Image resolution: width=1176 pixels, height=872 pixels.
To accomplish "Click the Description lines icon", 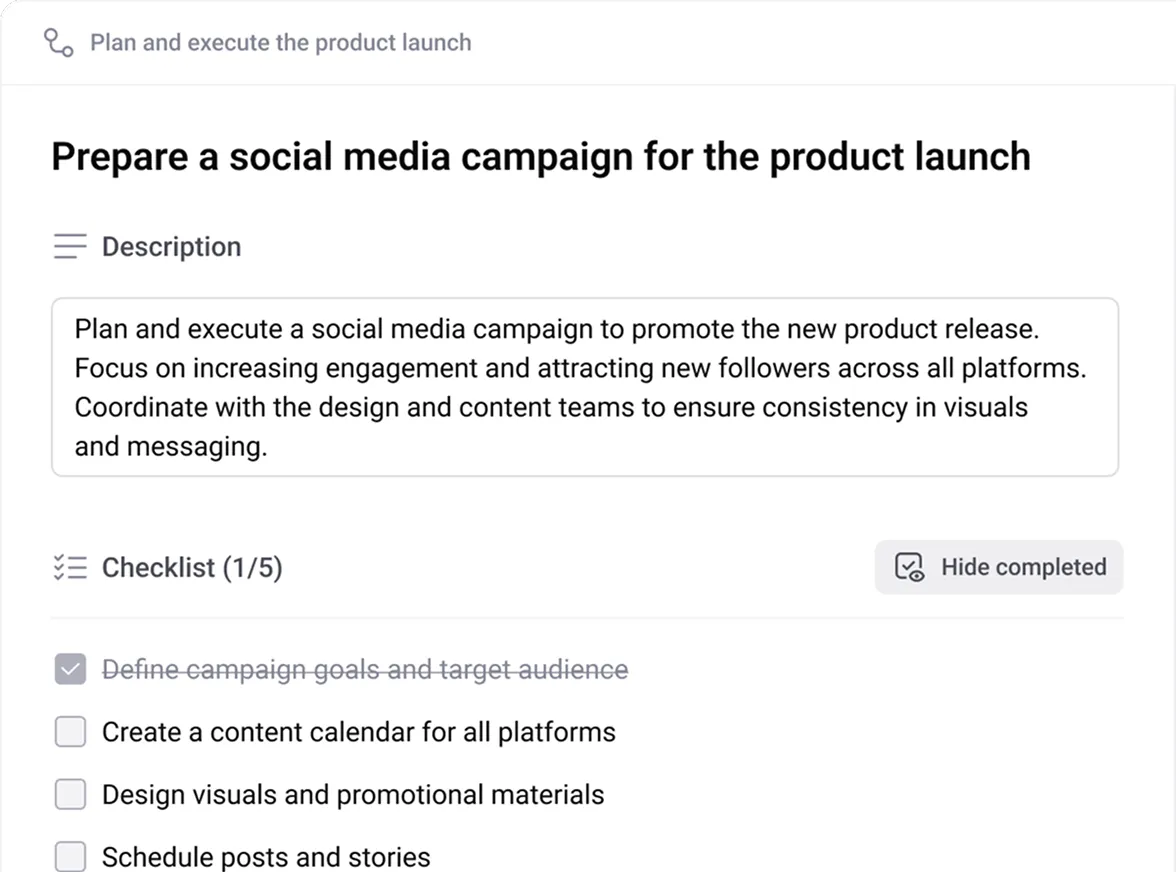I will pyautogui.click(x=70, y=246).
